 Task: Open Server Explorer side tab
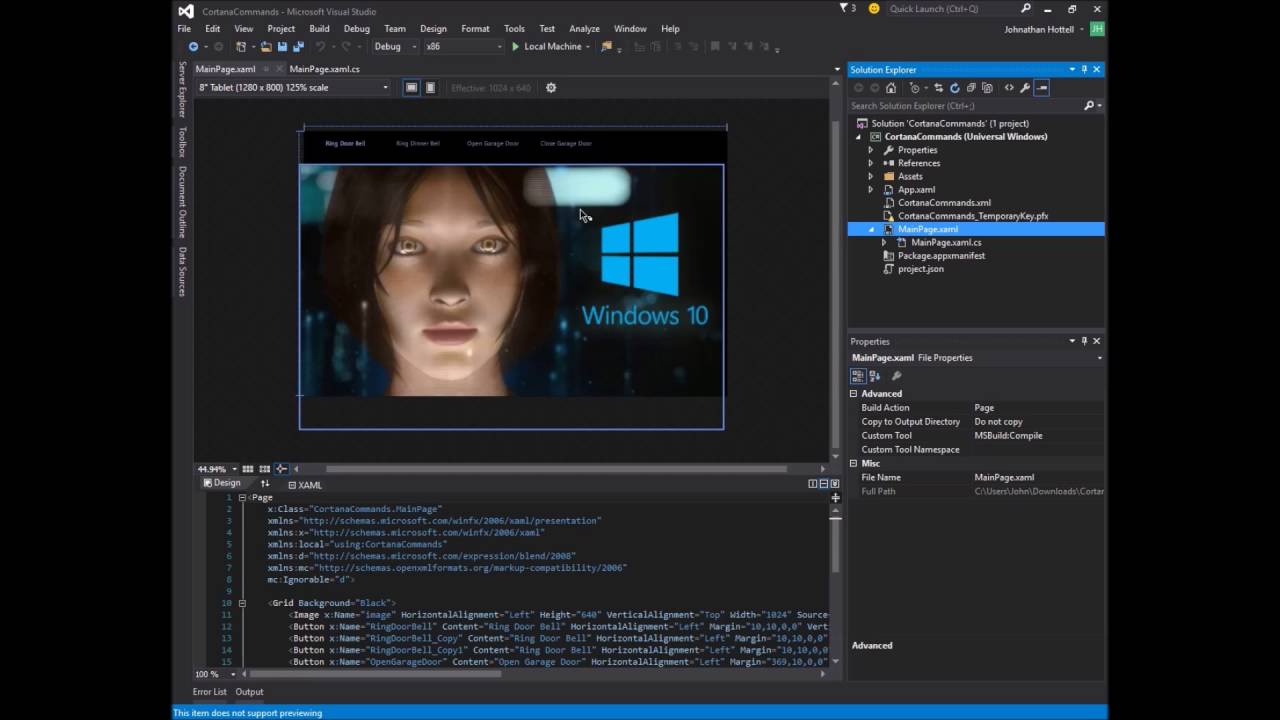point(182,89)
